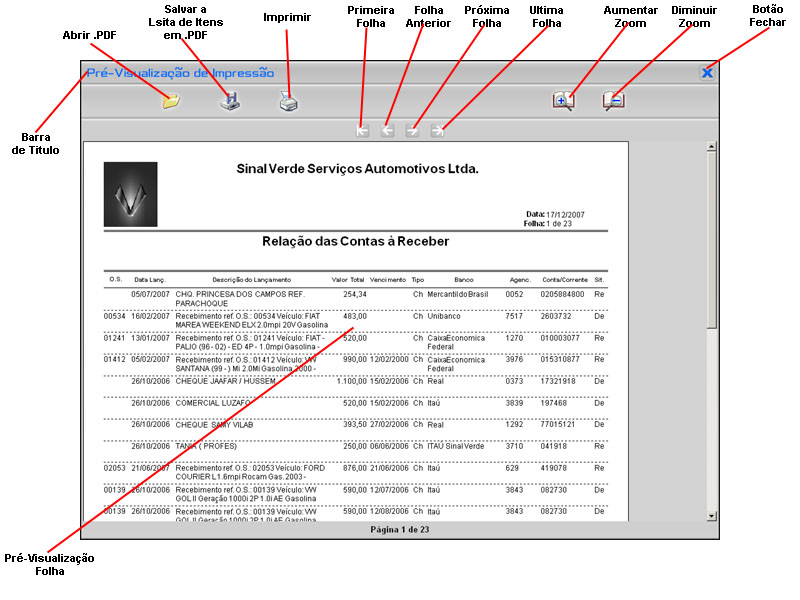This screenshot has width=800, height=600.
Task: Click launch date '13/01/2007'
Action: 150,338
